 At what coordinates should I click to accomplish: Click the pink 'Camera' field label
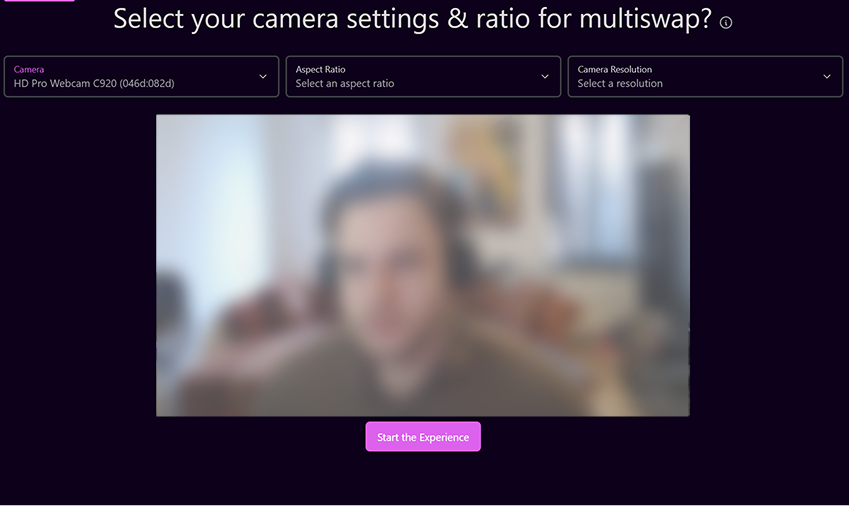coord(29,69)
